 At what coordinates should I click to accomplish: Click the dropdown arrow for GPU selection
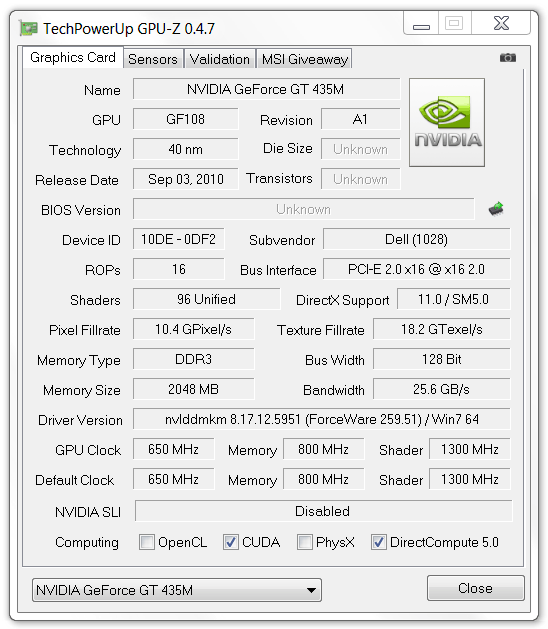tap(311, 590)
